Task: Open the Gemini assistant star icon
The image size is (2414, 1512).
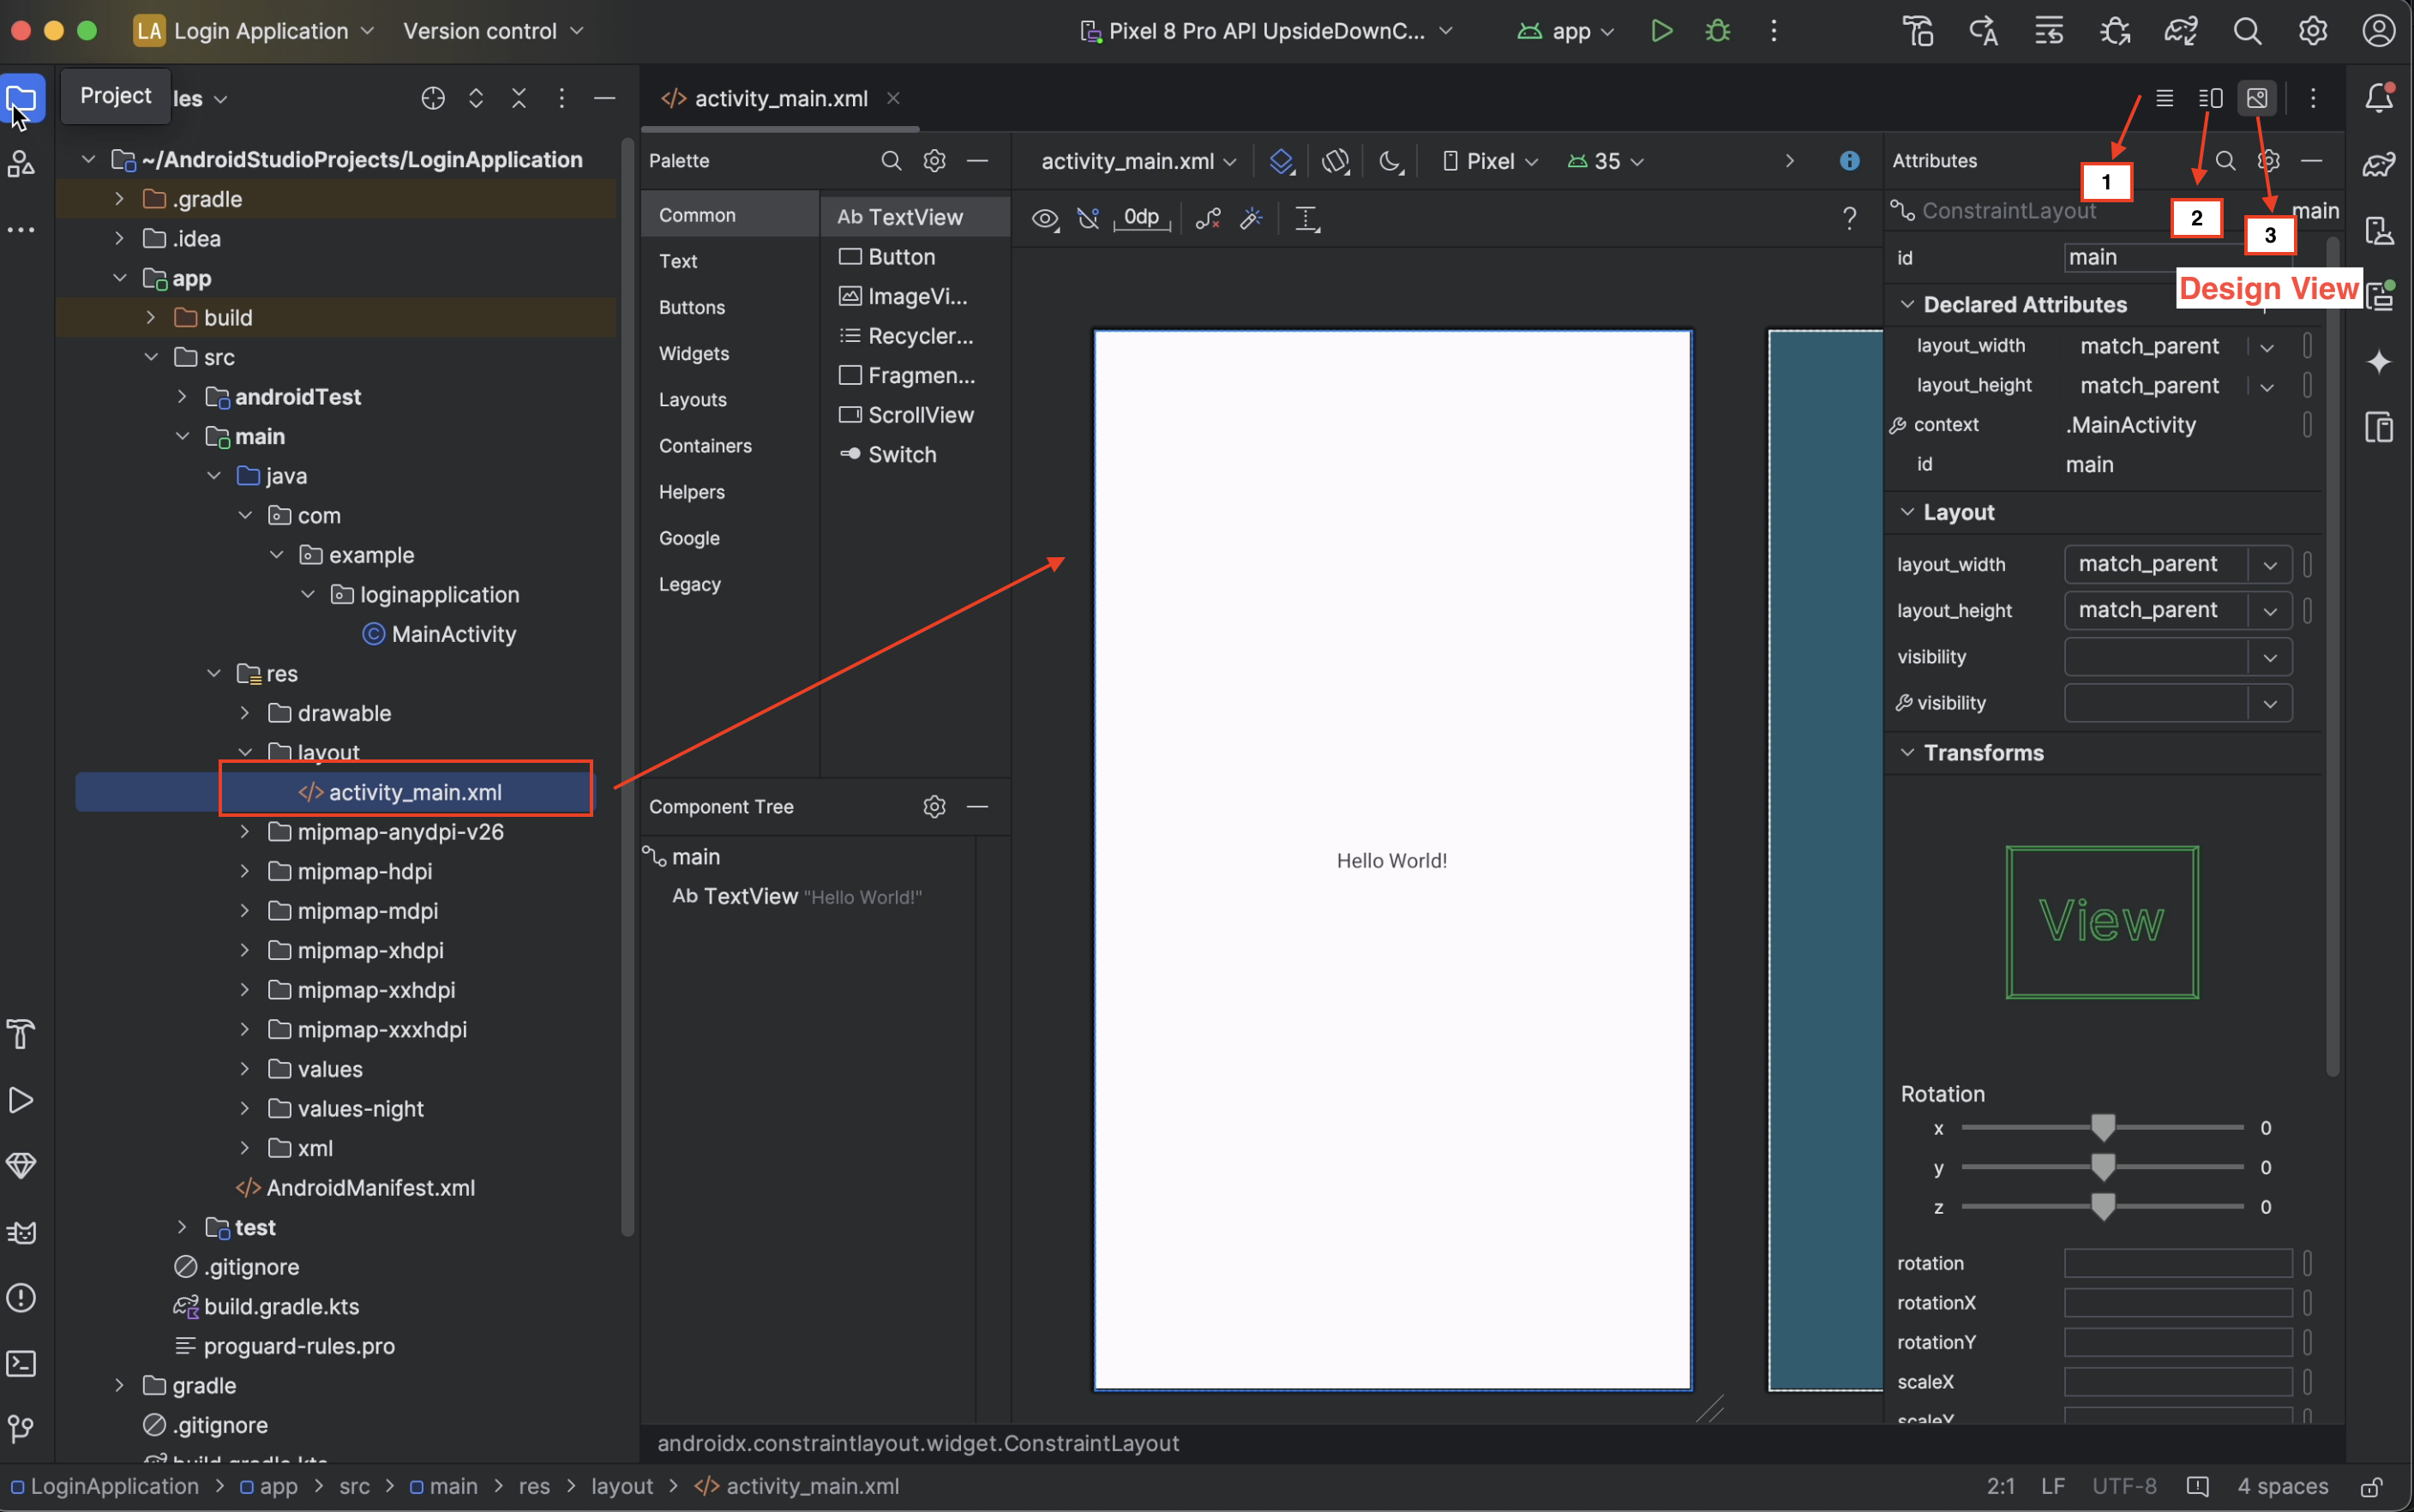Action: tap(2379, 362)
